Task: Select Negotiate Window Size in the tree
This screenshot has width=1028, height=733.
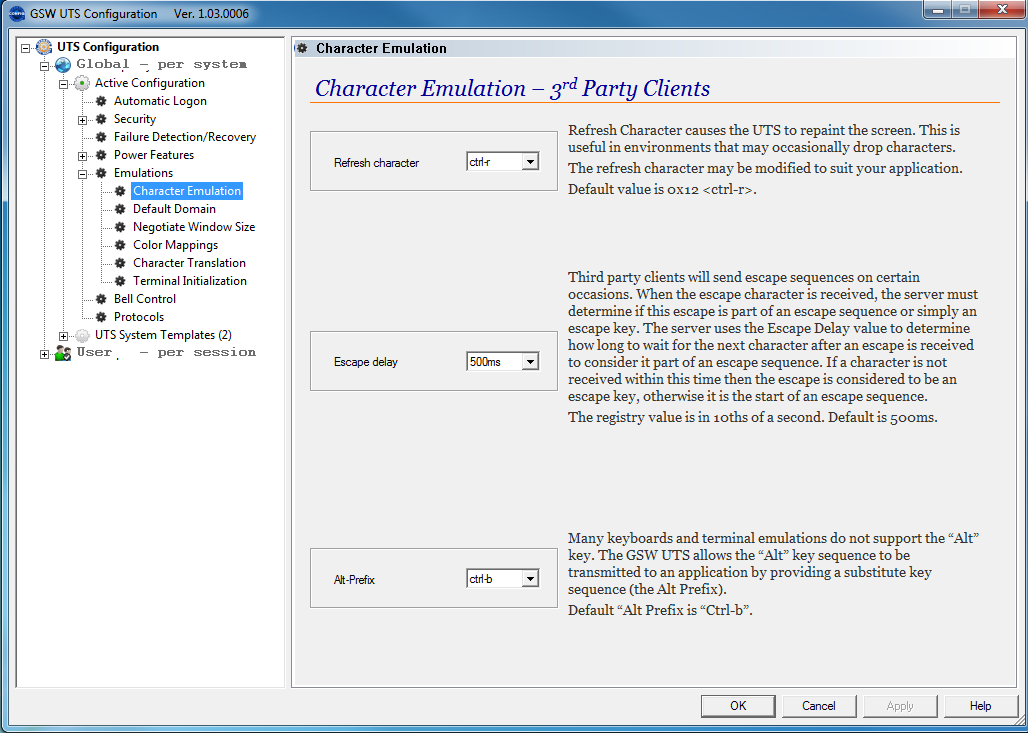Action: click(193, 227)
